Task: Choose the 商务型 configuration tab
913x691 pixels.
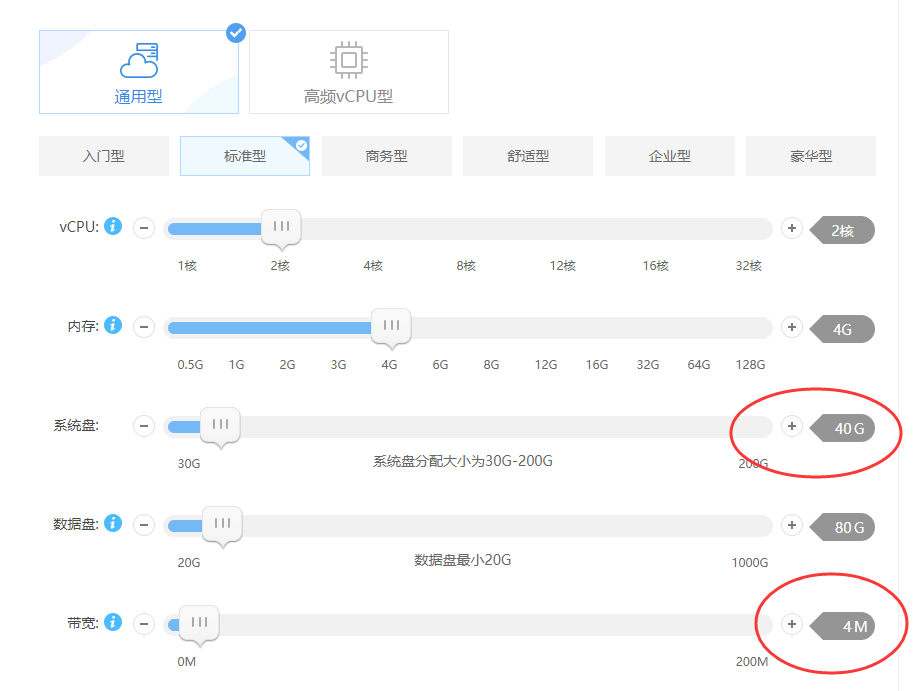Action: [386, 156]
